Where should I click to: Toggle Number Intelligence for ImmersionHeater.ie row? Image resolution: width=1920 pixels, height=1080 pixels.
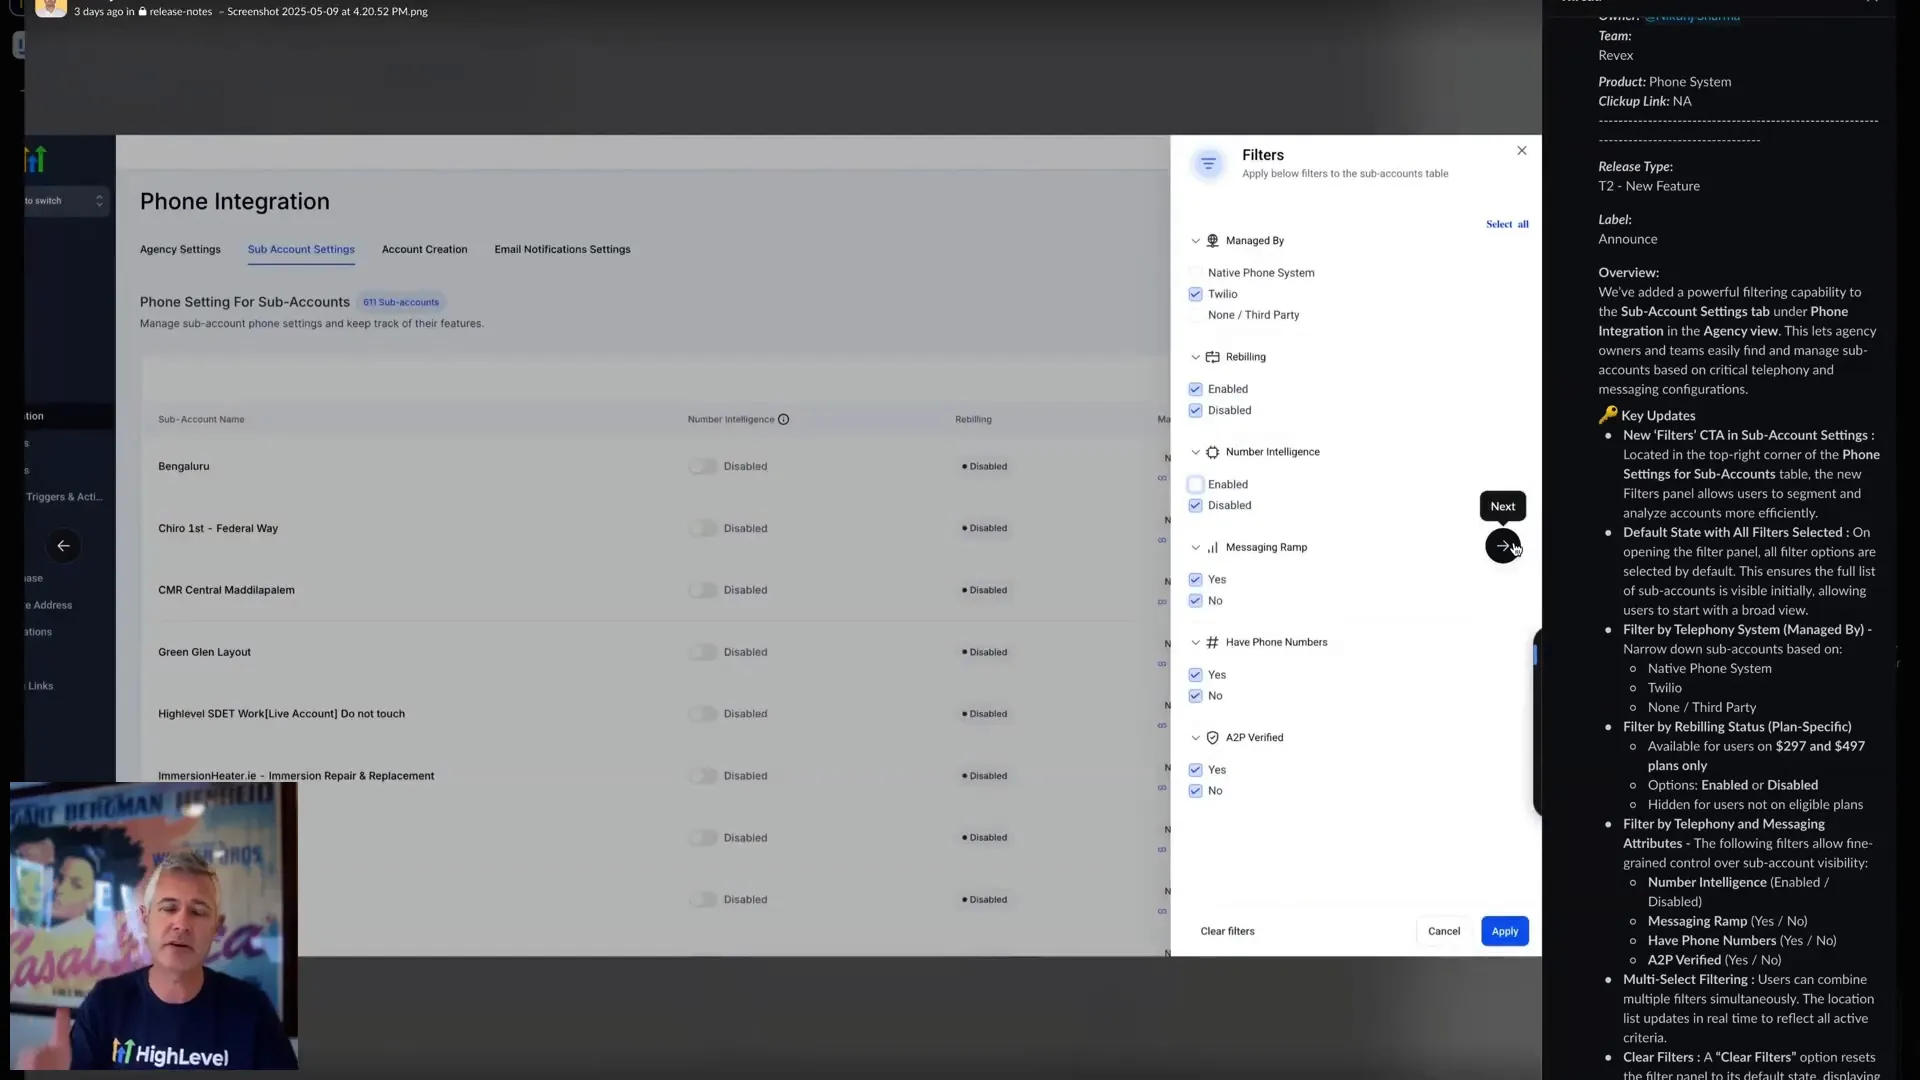coord(702,777)
